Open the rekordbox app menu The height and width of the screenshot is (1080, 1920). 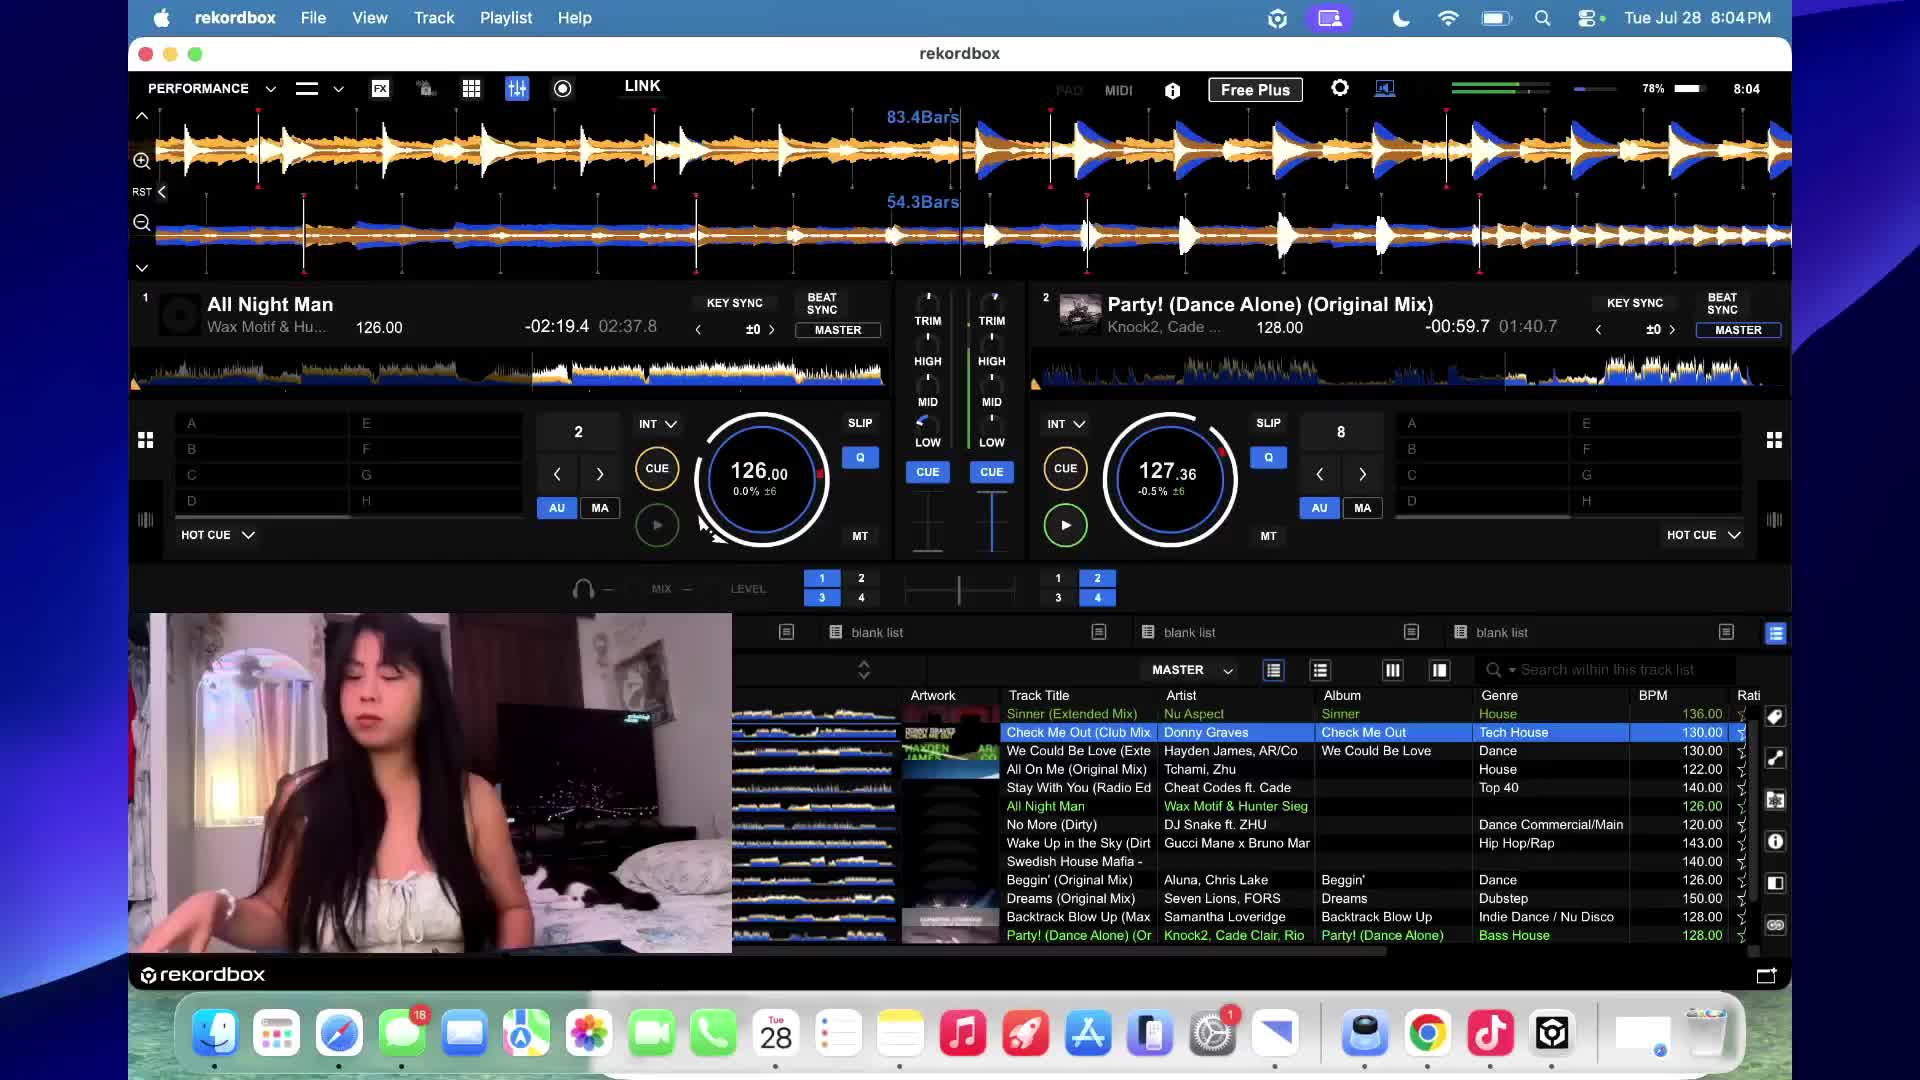pos(235,18)
